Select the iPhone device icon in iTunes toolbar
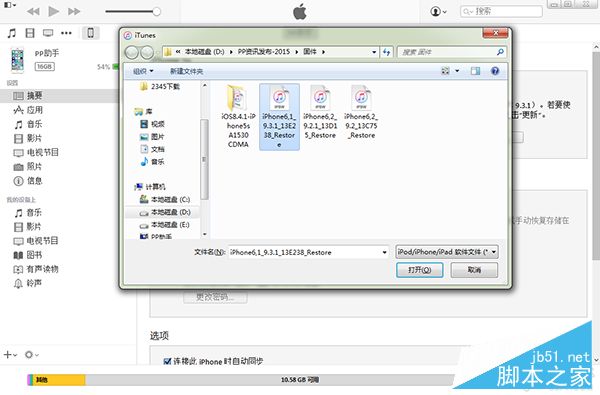 [x=91, y=33]
